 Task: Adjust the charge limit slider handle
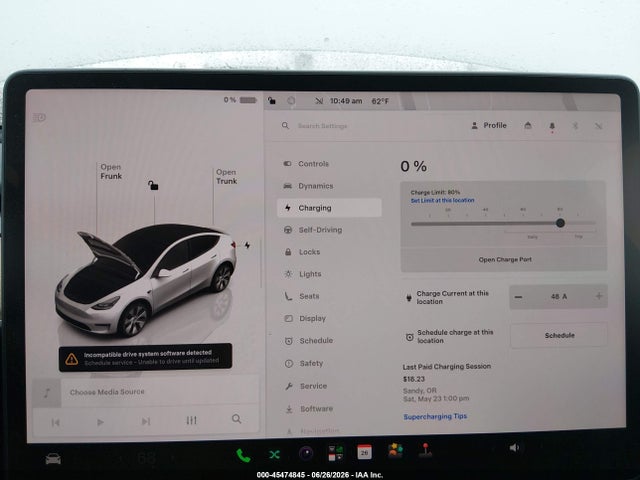(x=560, y=223)
